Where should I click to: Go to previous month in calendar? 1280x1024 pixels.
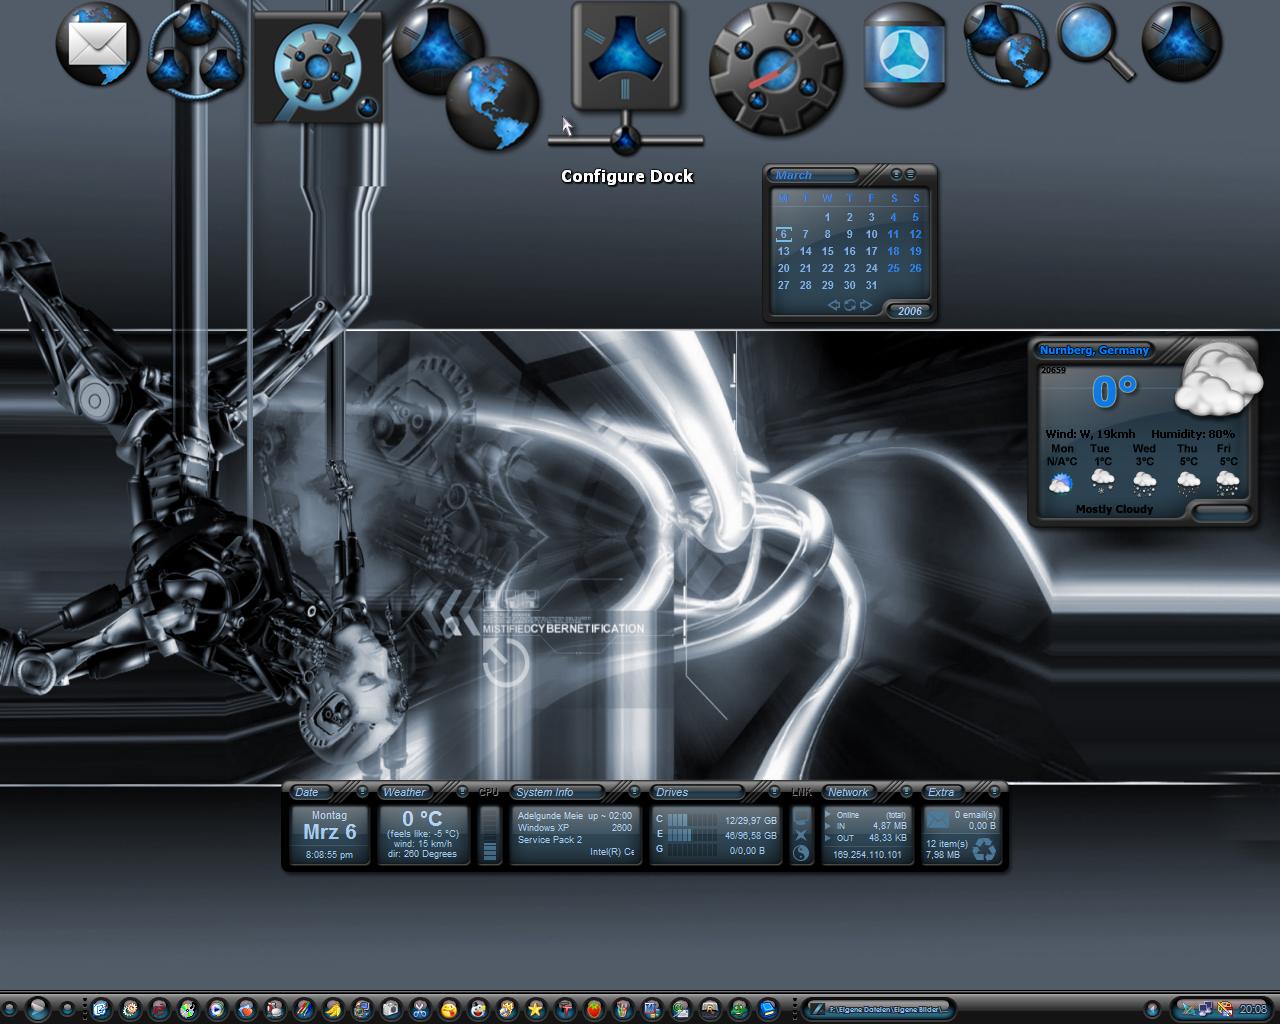tap(833, 305)
